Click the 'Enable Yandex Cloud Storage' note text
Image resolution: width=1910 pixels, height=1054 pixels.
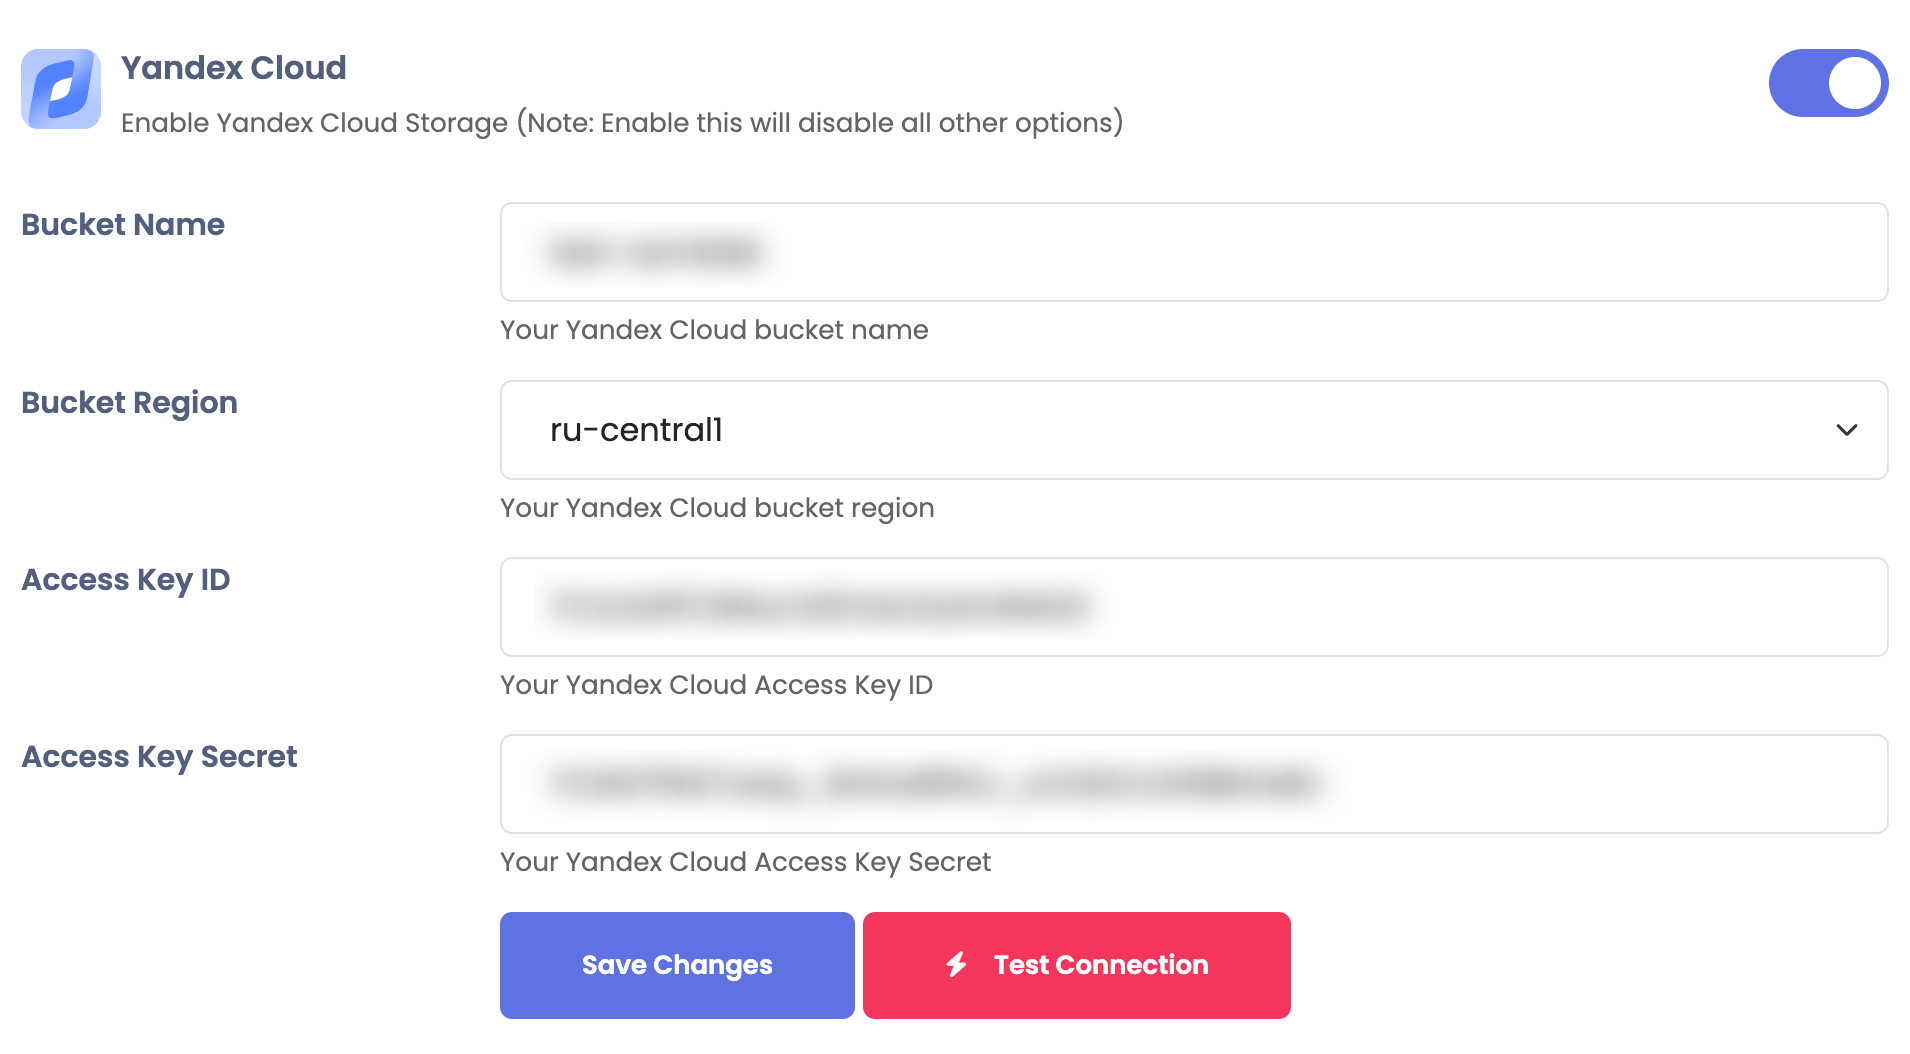coord(622,123)
